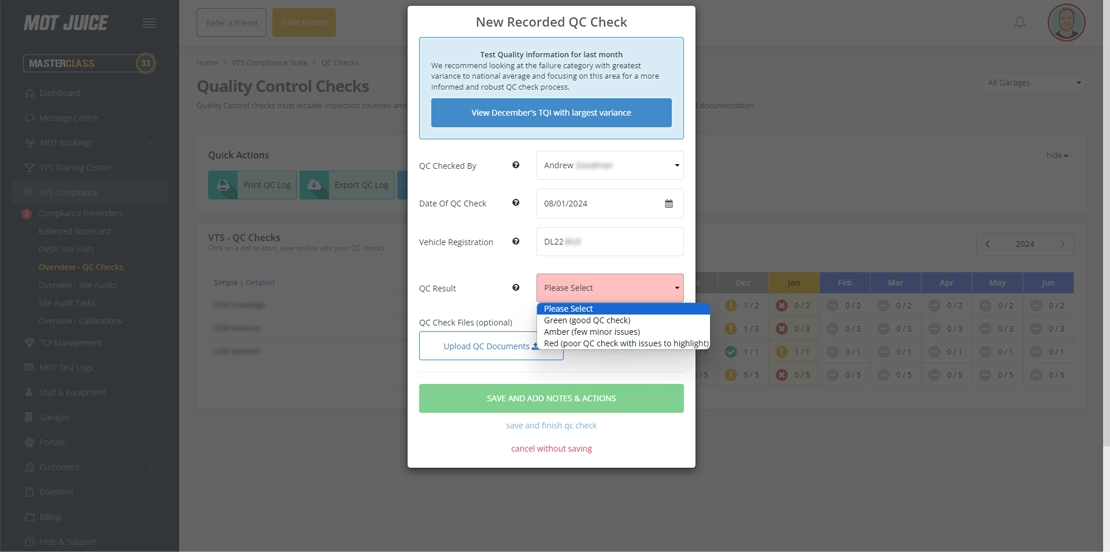Open the user profile avatar

coord(1066,23)
